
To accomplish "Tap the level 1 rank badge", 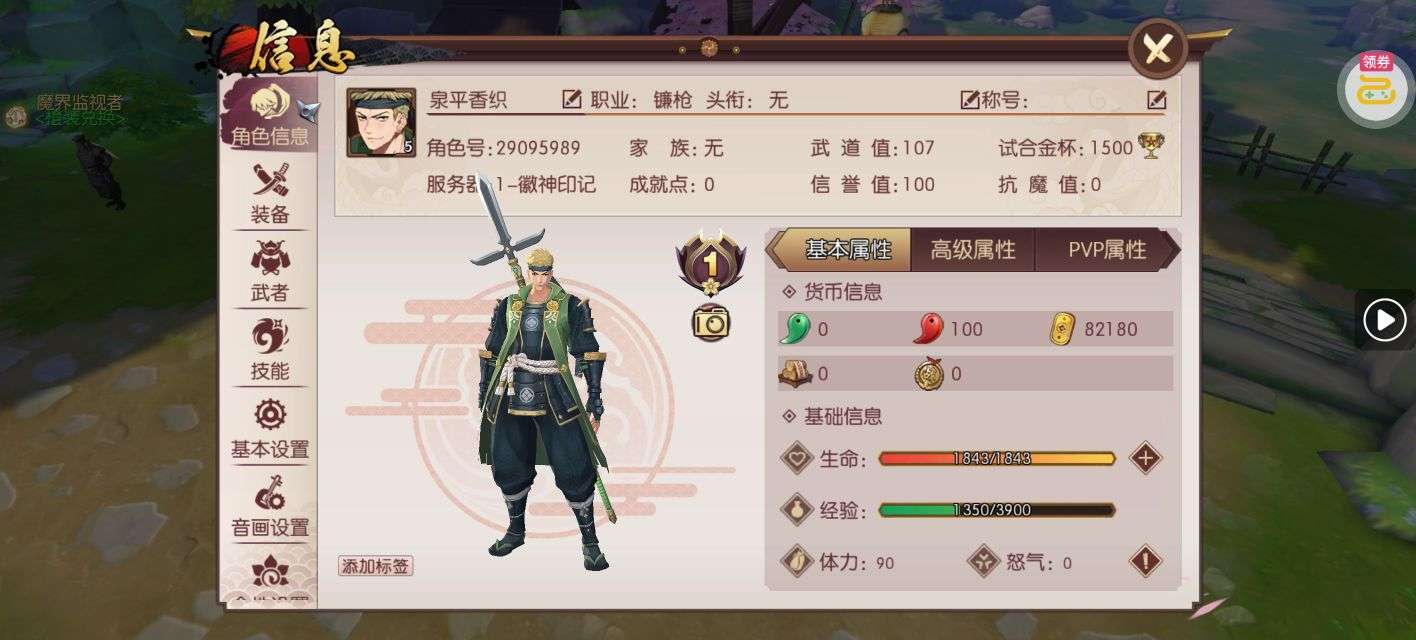I will [711, 264].
